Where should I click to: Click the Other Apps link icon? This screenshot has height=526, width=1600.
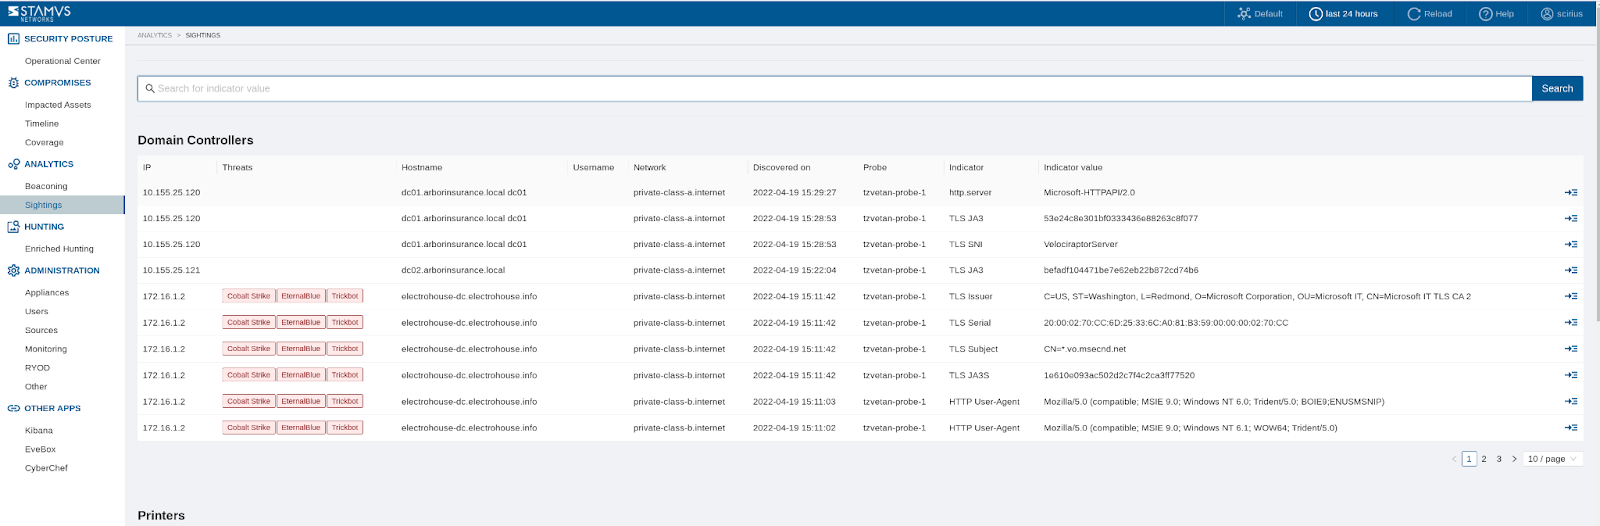[13, 408]
